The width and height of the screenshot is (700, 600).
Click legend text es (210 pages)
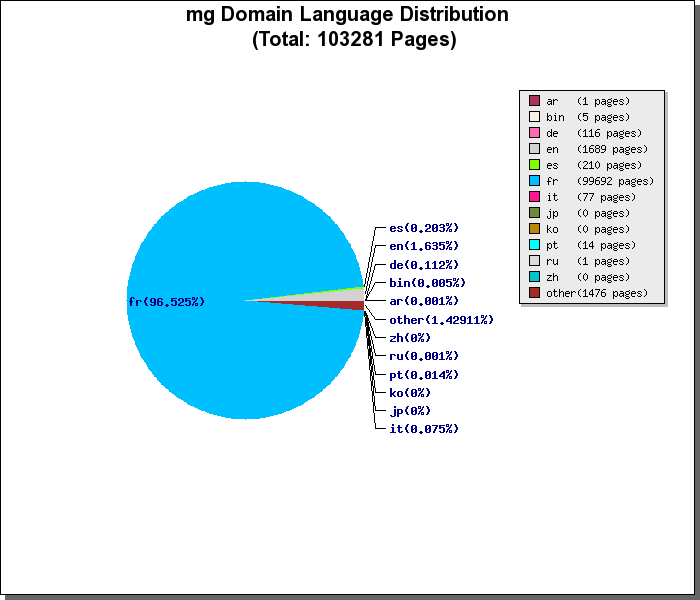tap(594, 165)
